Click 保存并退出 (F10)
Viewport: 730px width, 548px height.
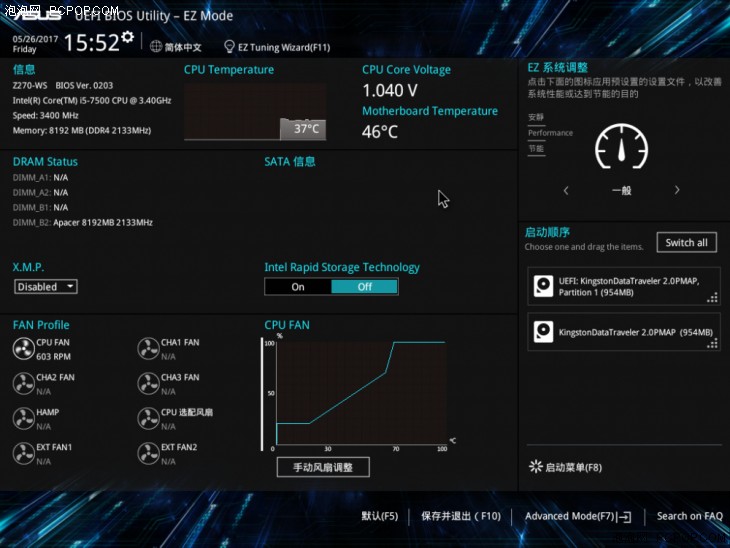[x=461, y=516]
